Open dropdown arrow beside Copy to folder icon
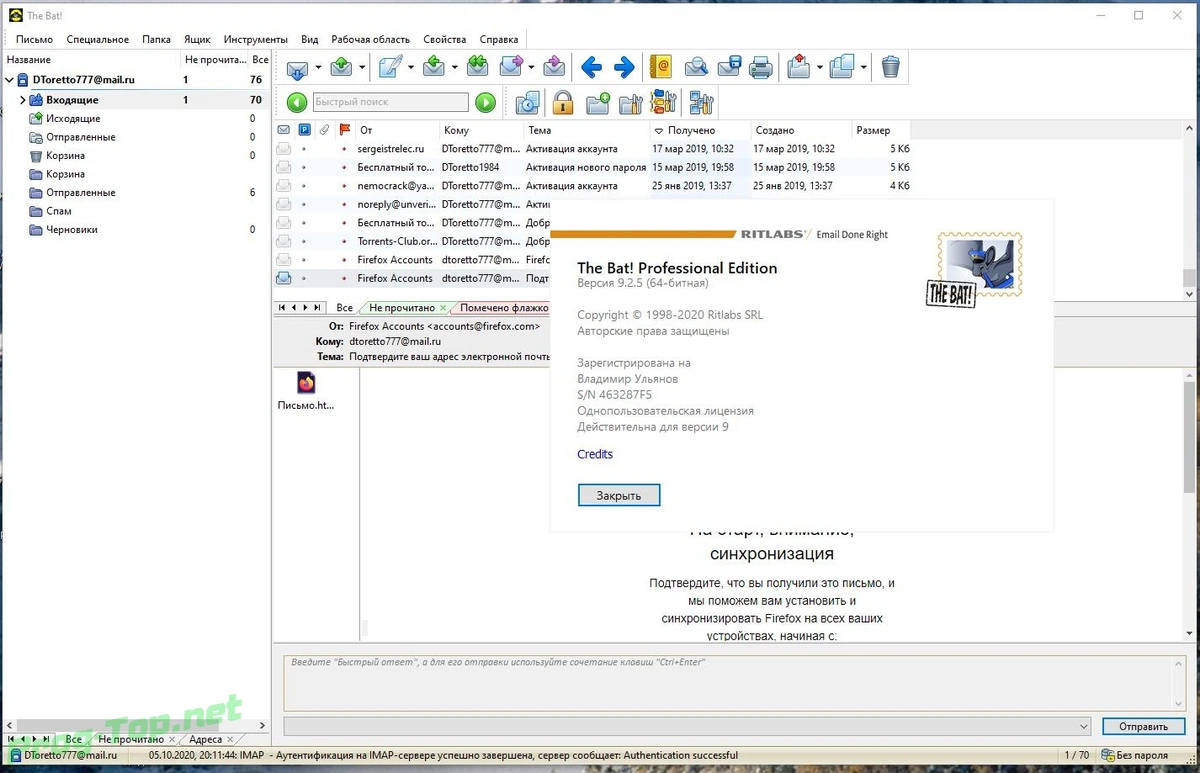This screenshot has width=1200, height=773. pos(863,69)
